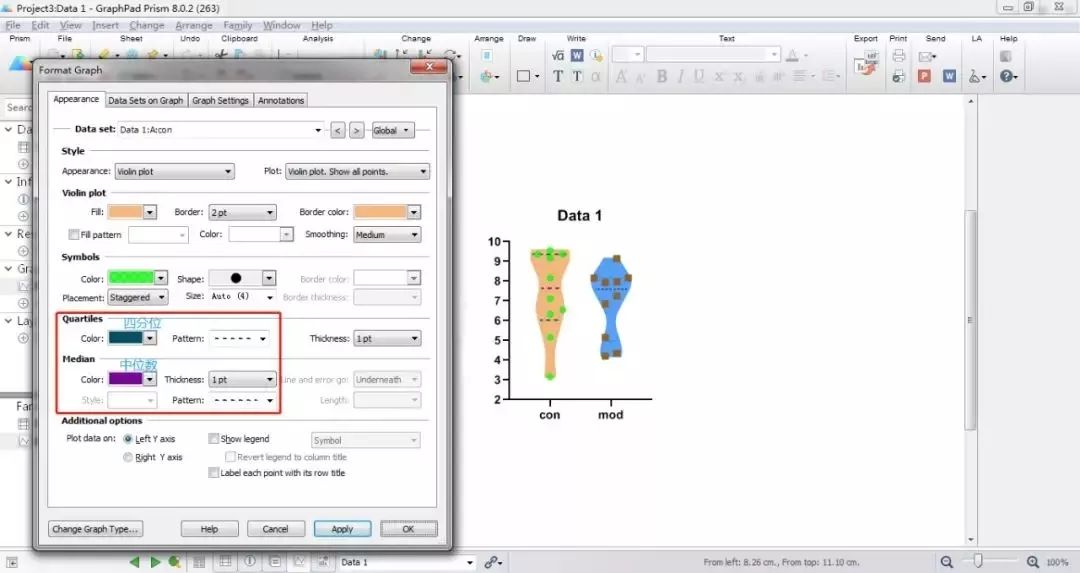Screen dimensions: 1080x573
Task: Click the purple Median color swatch
Action: 125,379
